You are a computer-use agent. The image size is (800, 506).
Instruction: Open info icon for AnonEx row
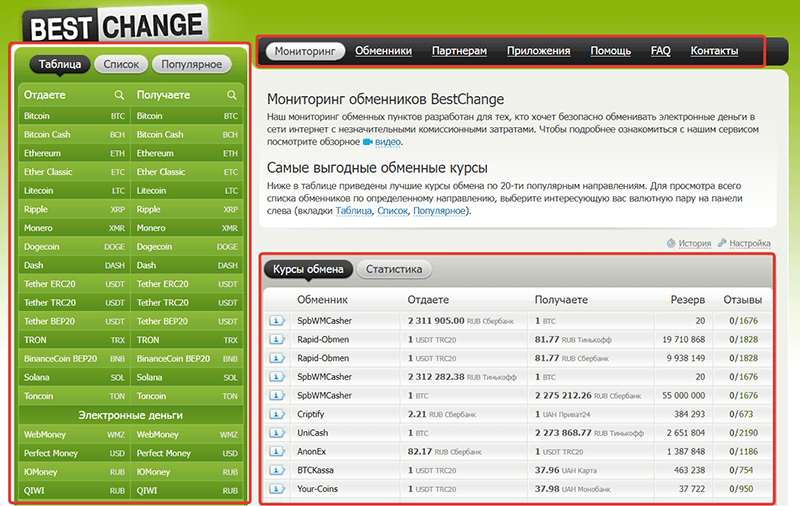click(277, 451)
